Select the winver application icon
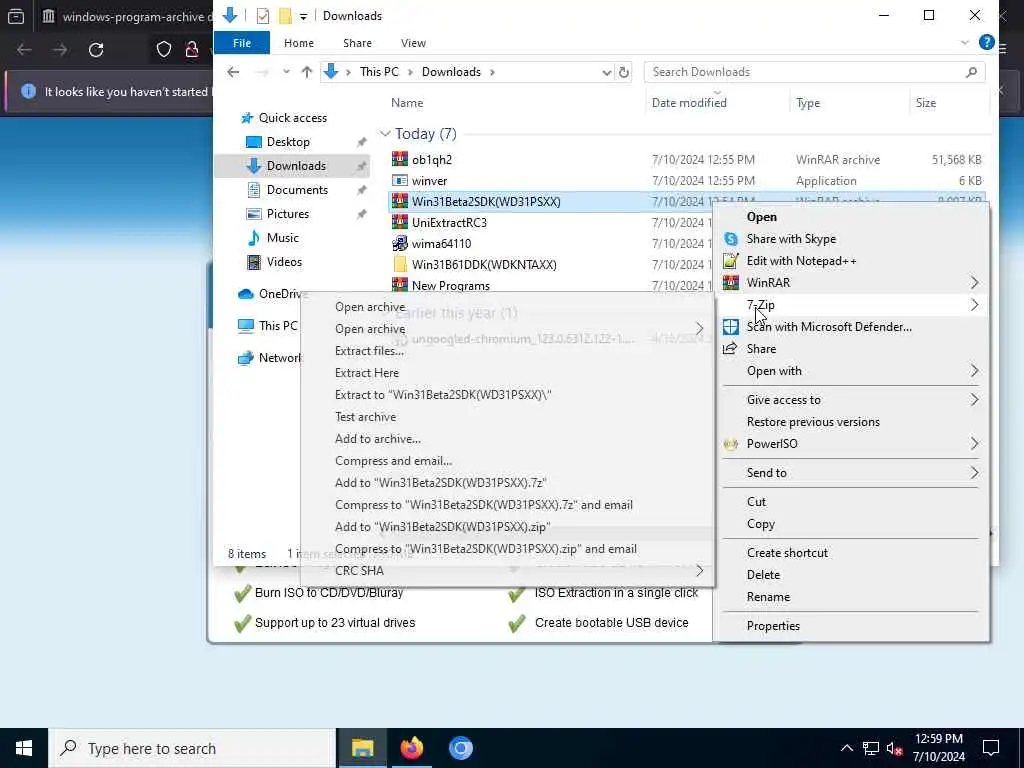The image size is (1024, 768). (x=400, y=180)
